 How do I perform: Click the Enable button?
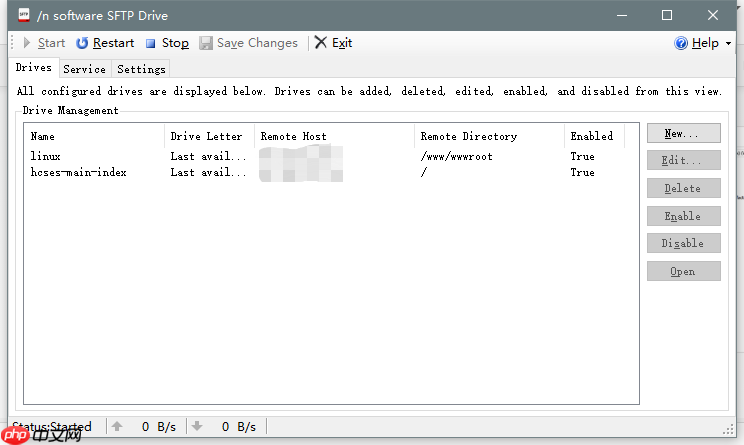[x=684, y=216]
